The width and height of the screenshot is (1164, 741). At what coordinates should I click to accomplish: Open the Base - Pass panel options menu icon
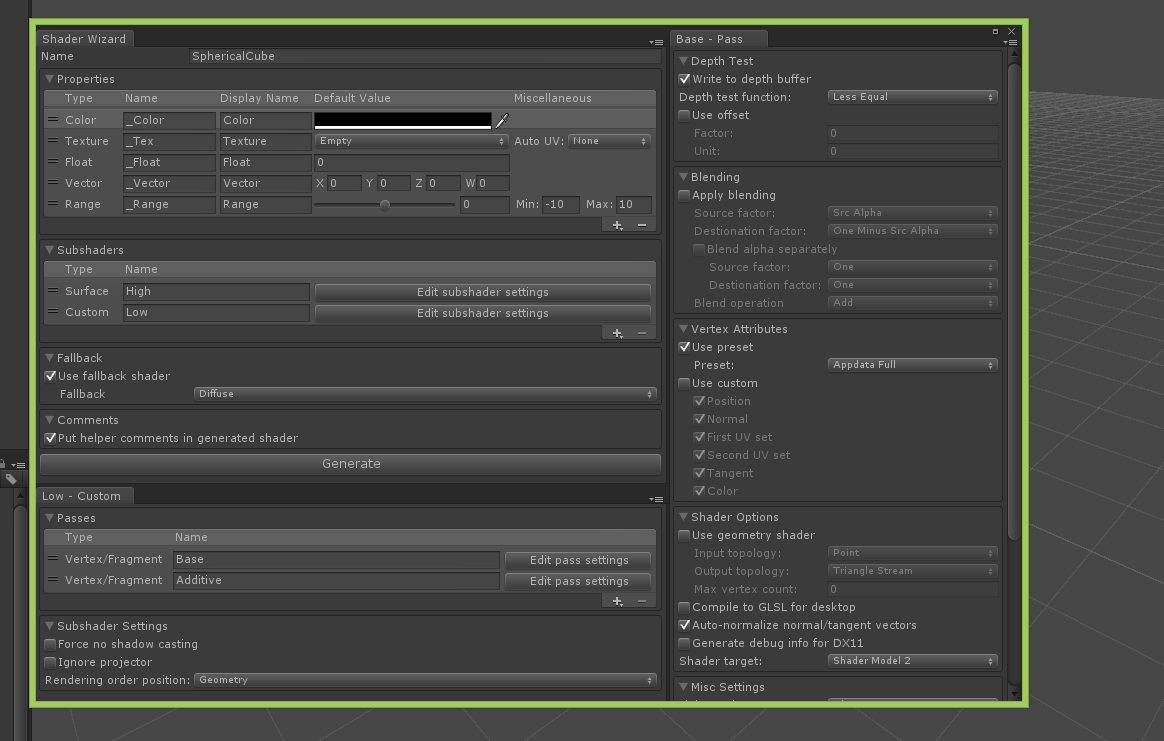(1010, 42)
